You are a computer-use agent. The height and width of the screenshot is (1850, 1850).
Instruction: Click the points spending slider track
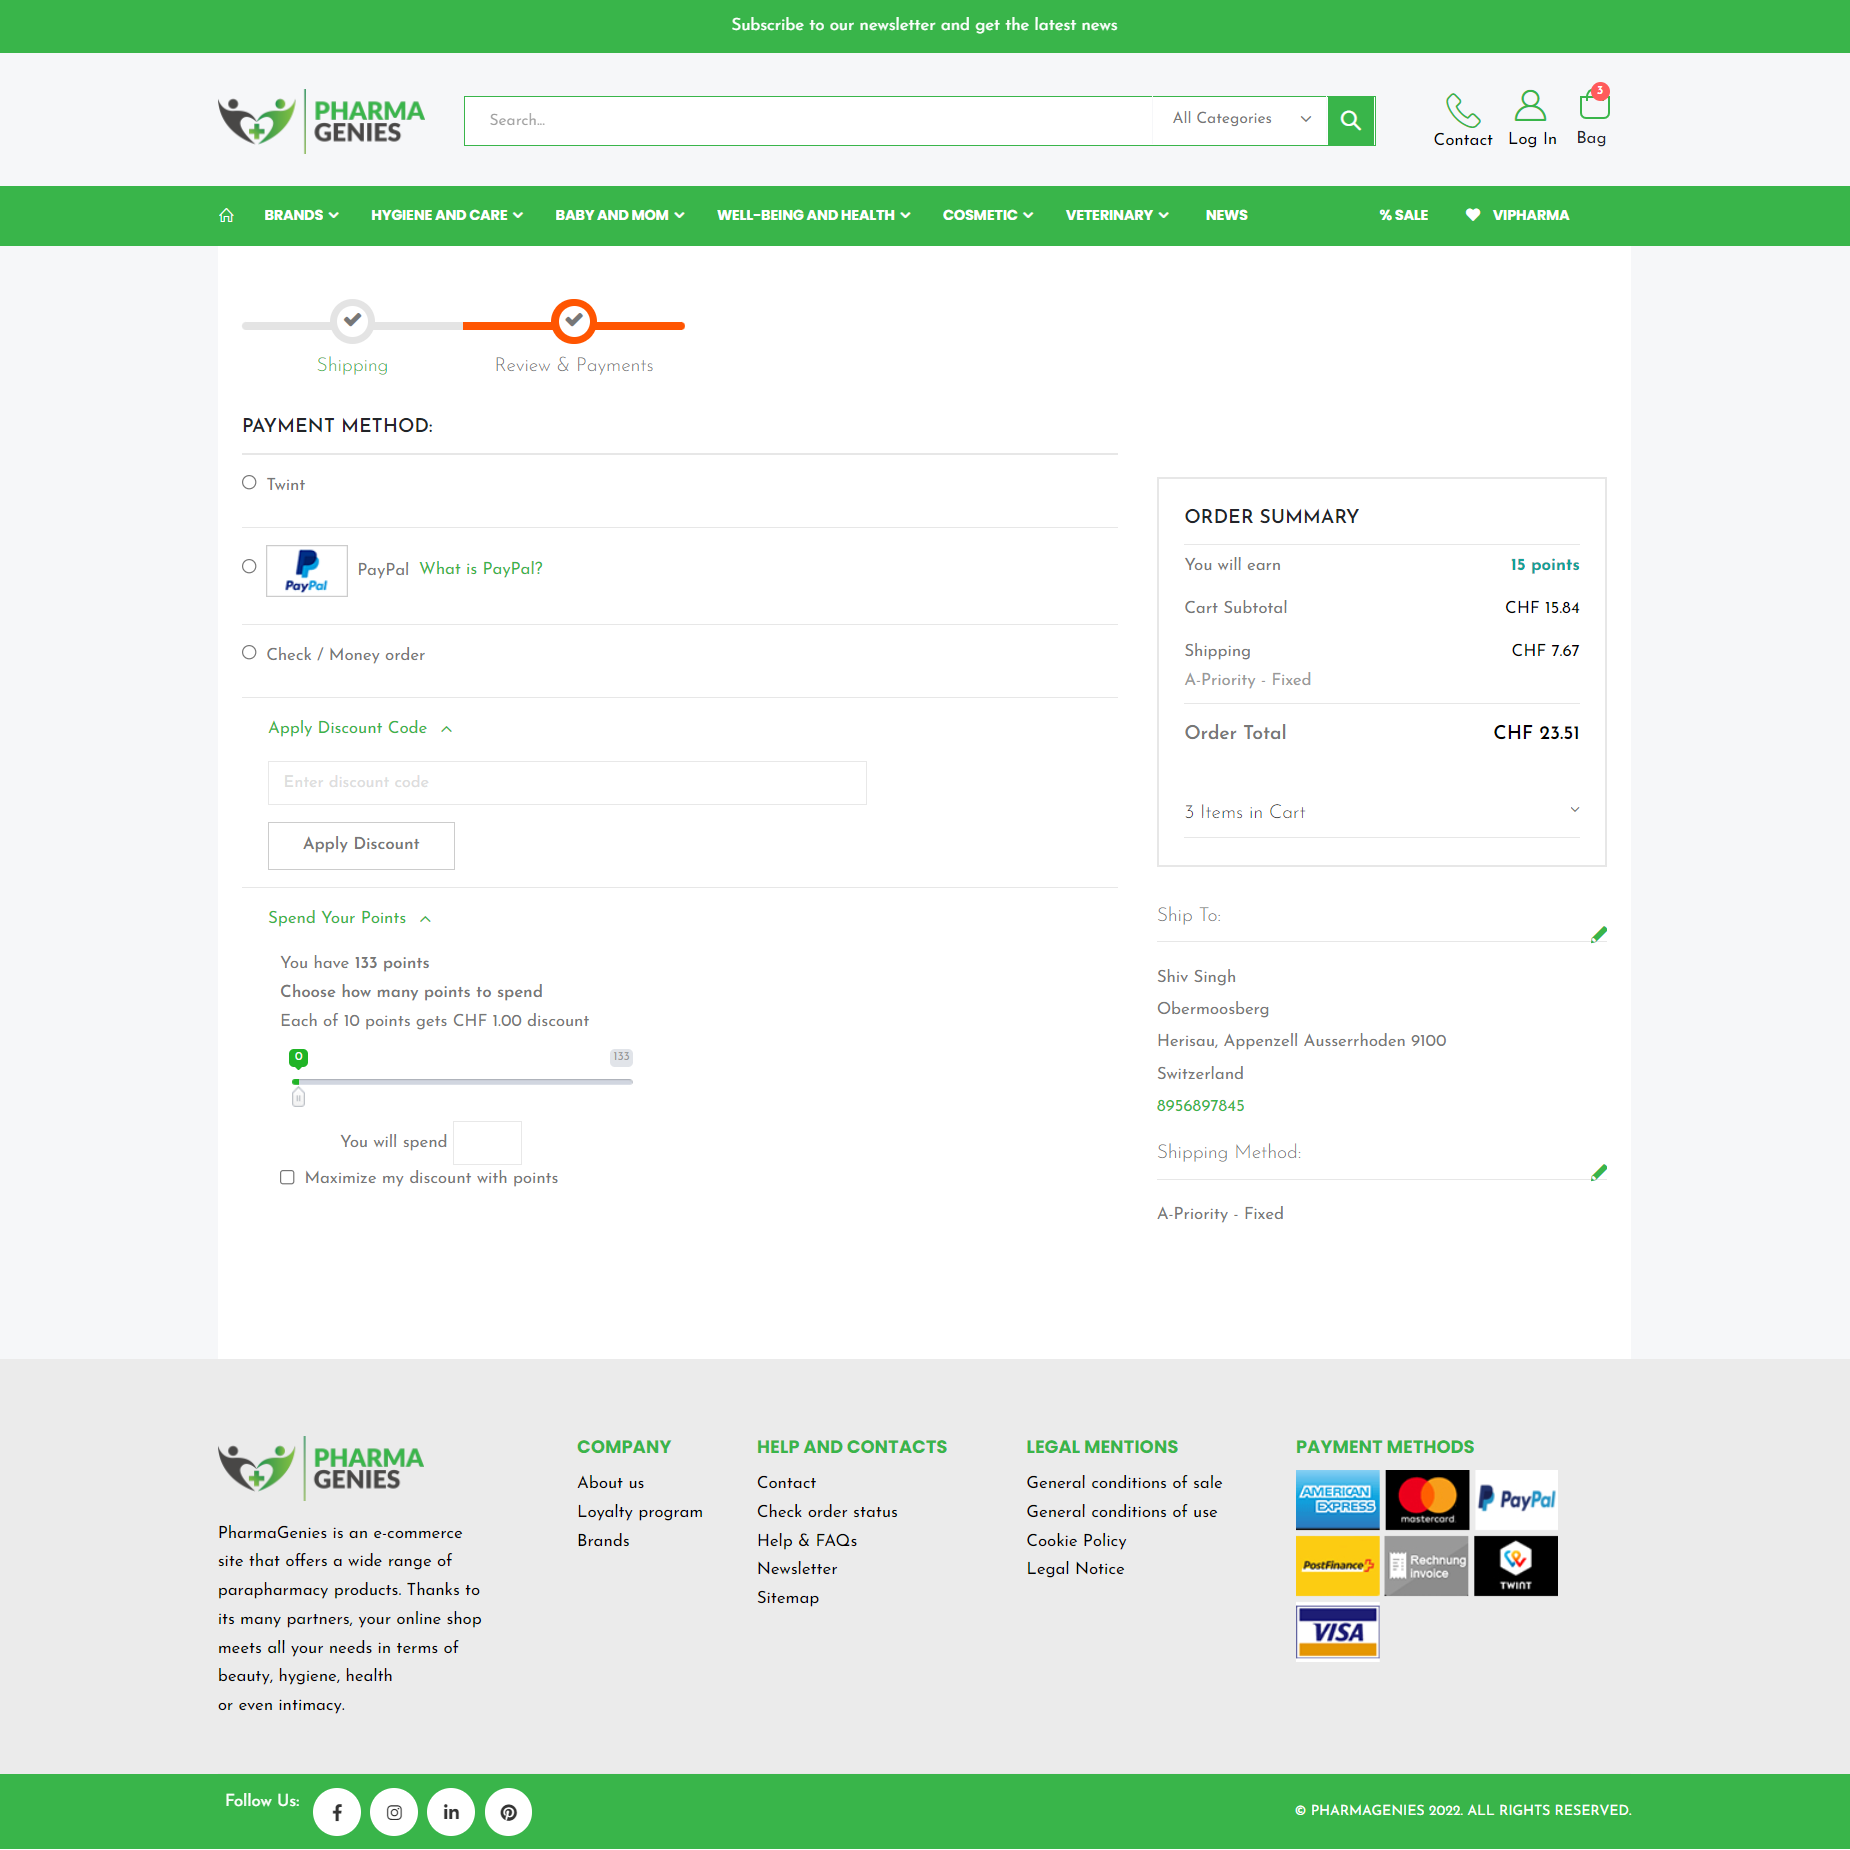[x=462, y=1081]
